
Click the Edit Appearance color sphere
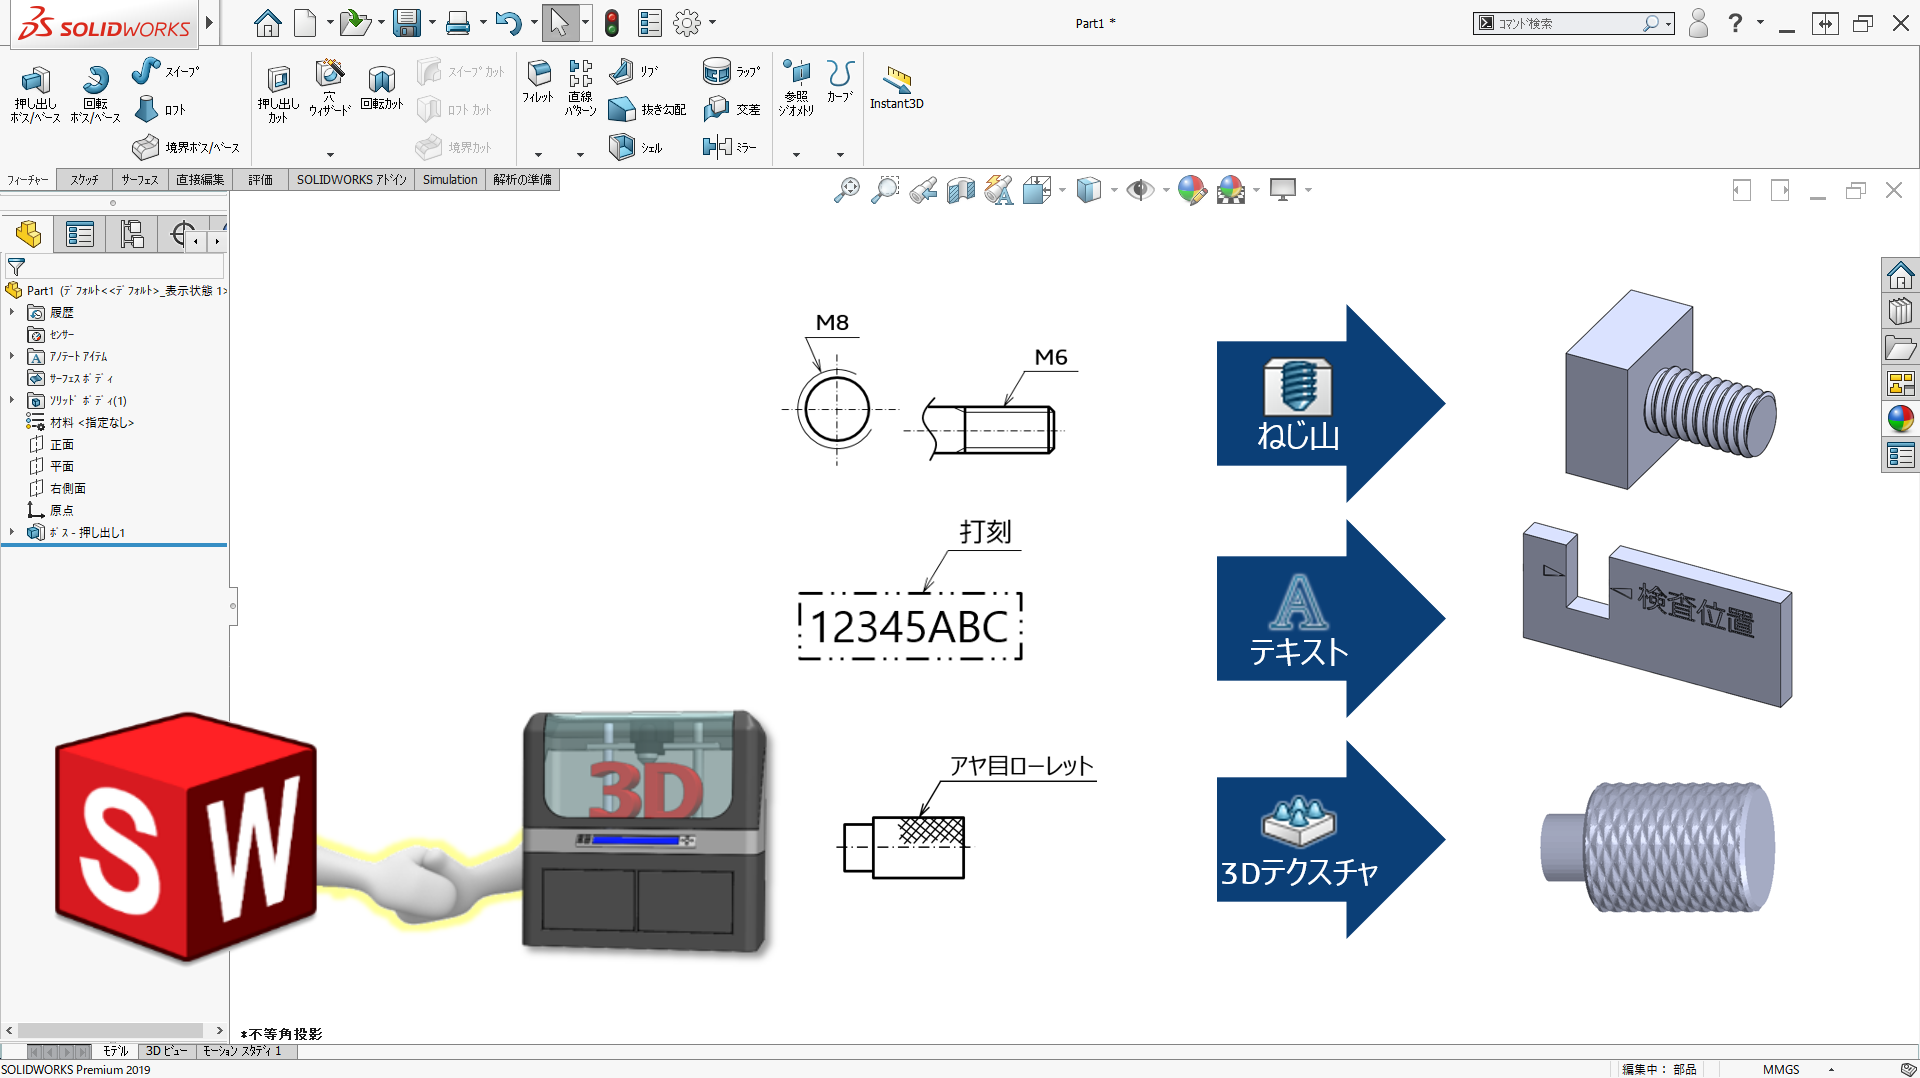coord(1192,190)
